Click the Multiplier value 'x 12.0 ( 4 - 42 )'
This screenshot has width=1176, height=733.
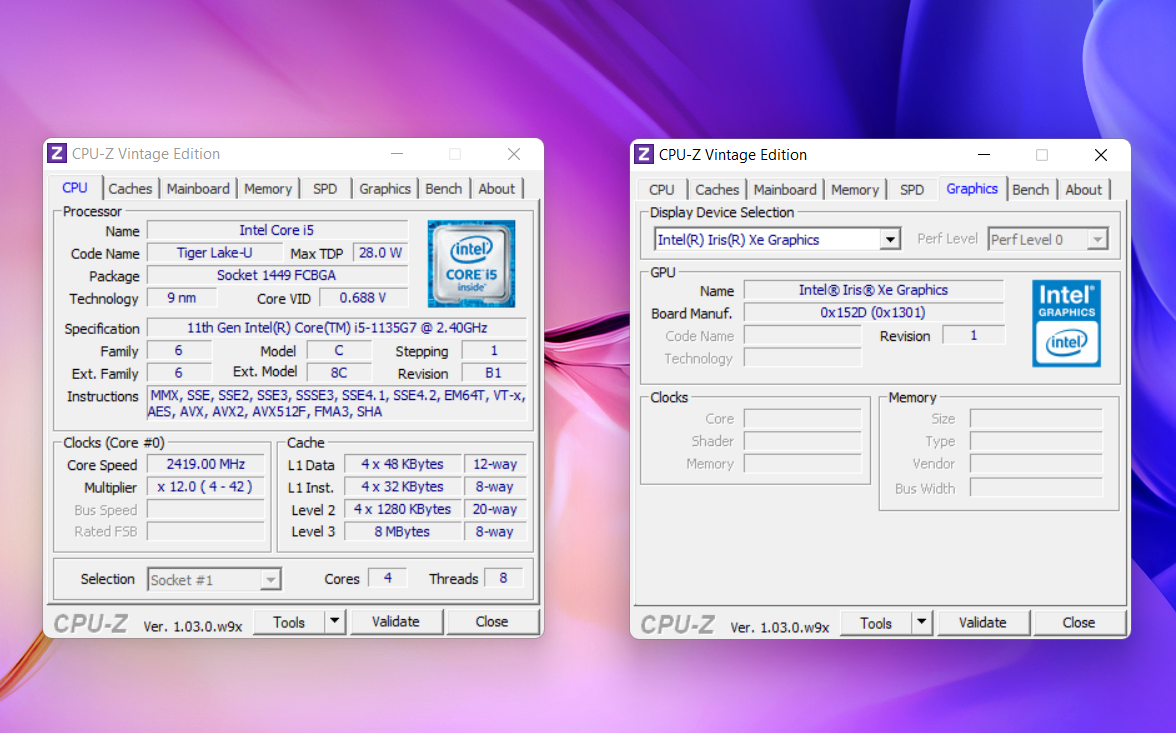(x=206, y=487)
